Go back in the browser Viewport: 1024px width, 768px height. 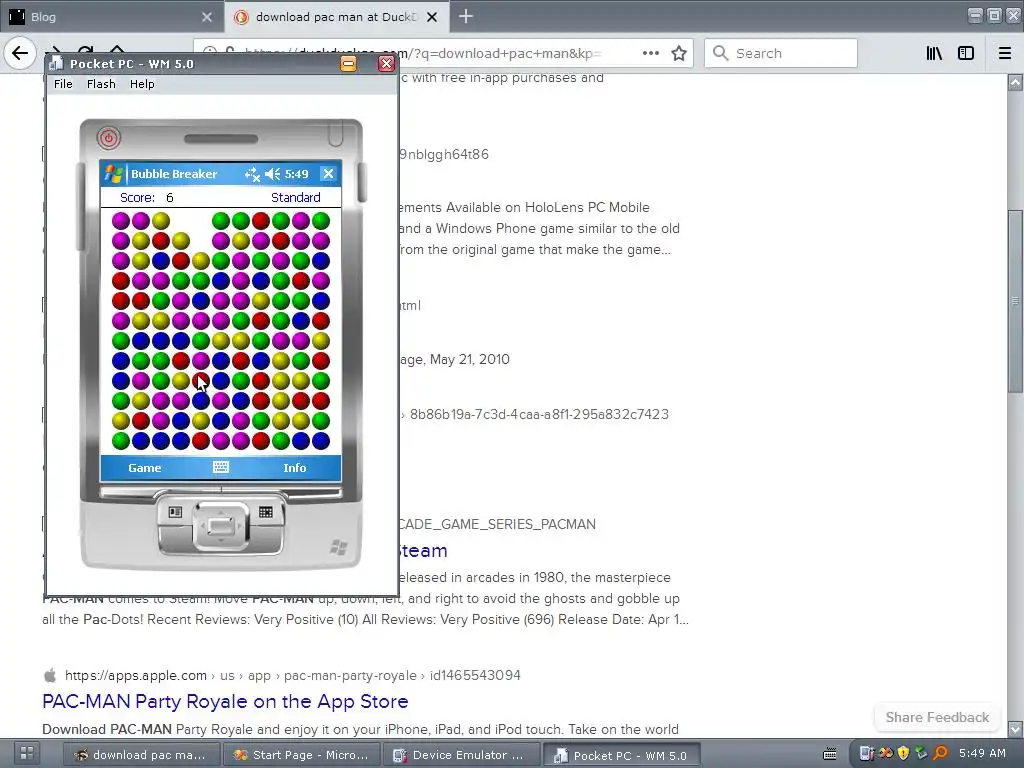[20, 53]
